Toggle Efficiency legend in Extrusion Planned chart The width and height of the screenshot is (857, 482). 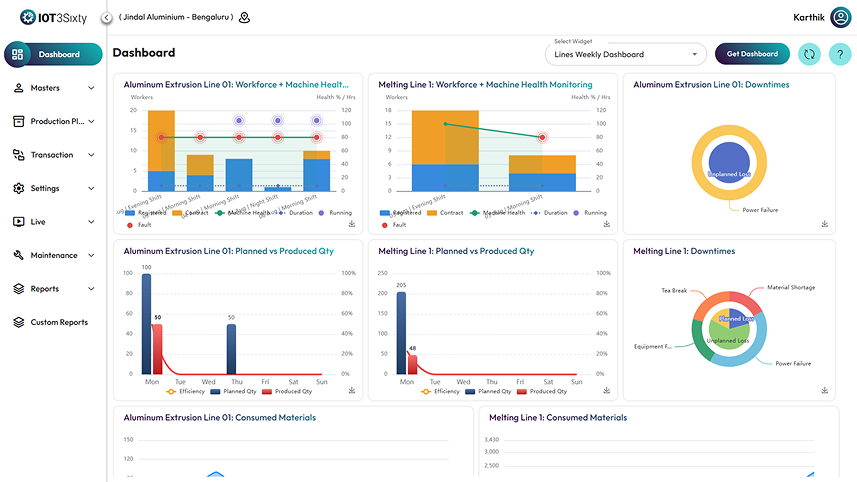point(185,391)
